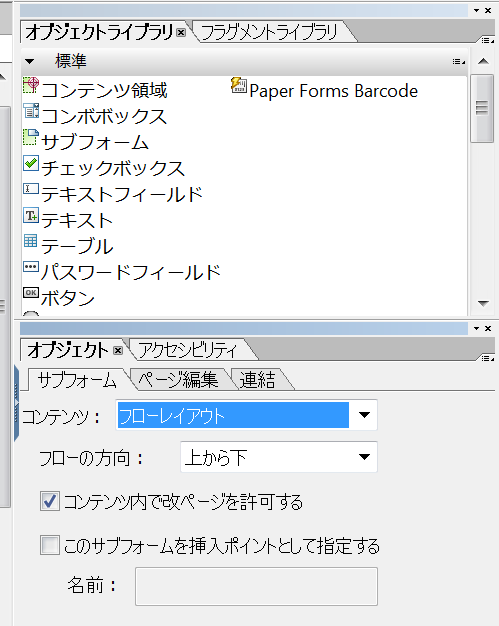Pick the サブフォーム subform object icon

click(31, 137)
